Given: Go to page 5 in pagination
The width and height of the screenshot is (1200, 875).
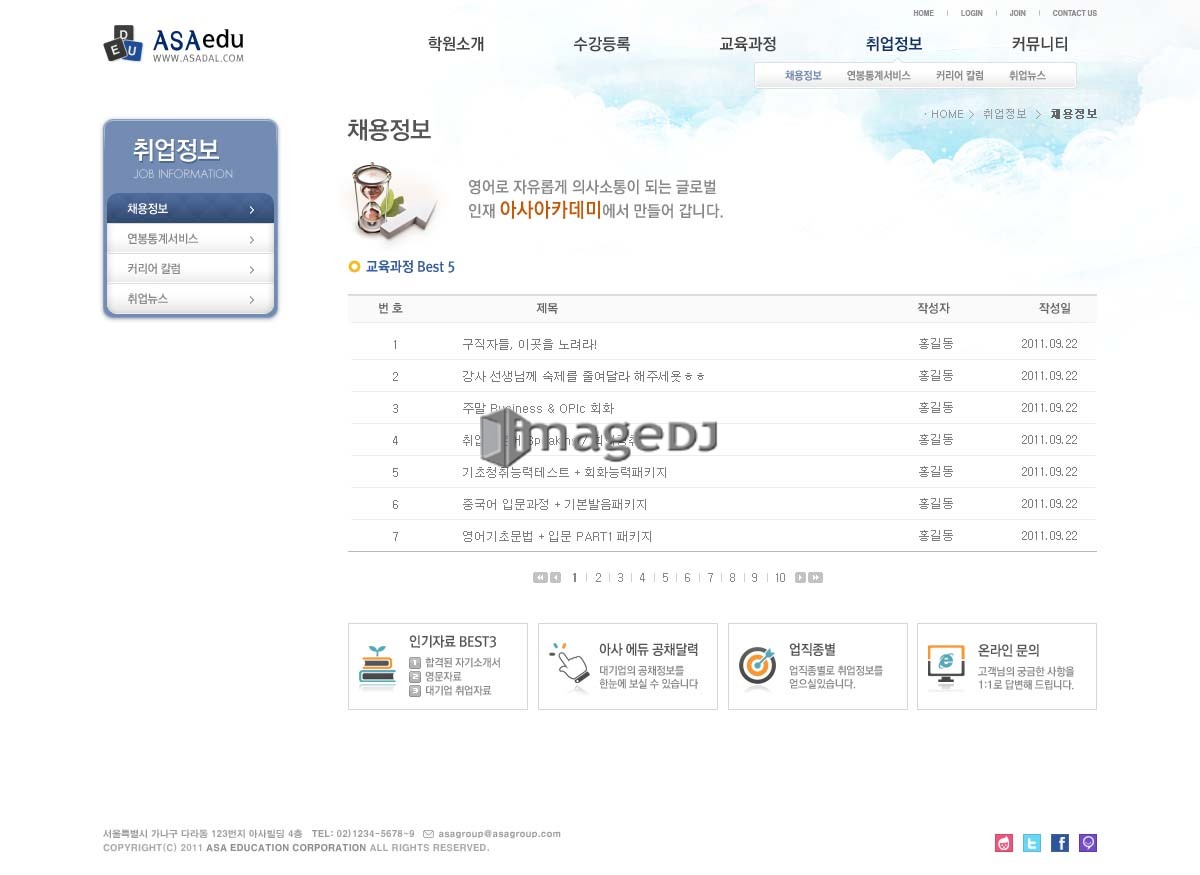Looking at the screenshot, I should coord(665,577).
